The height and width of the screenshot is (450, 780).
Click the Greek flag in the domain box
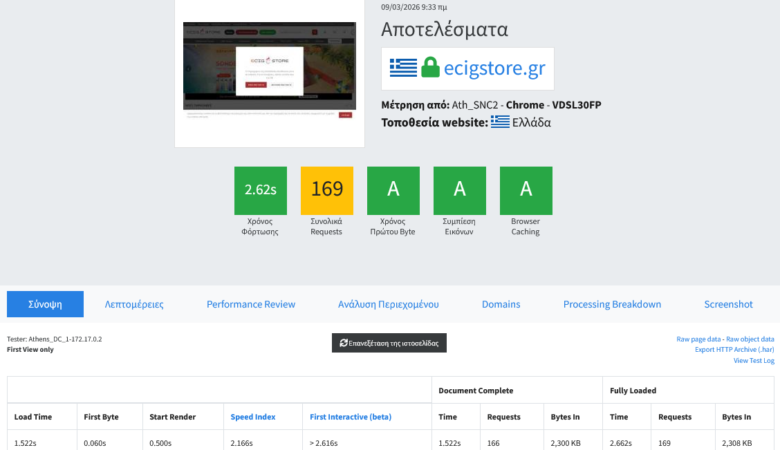coord(403,68)
